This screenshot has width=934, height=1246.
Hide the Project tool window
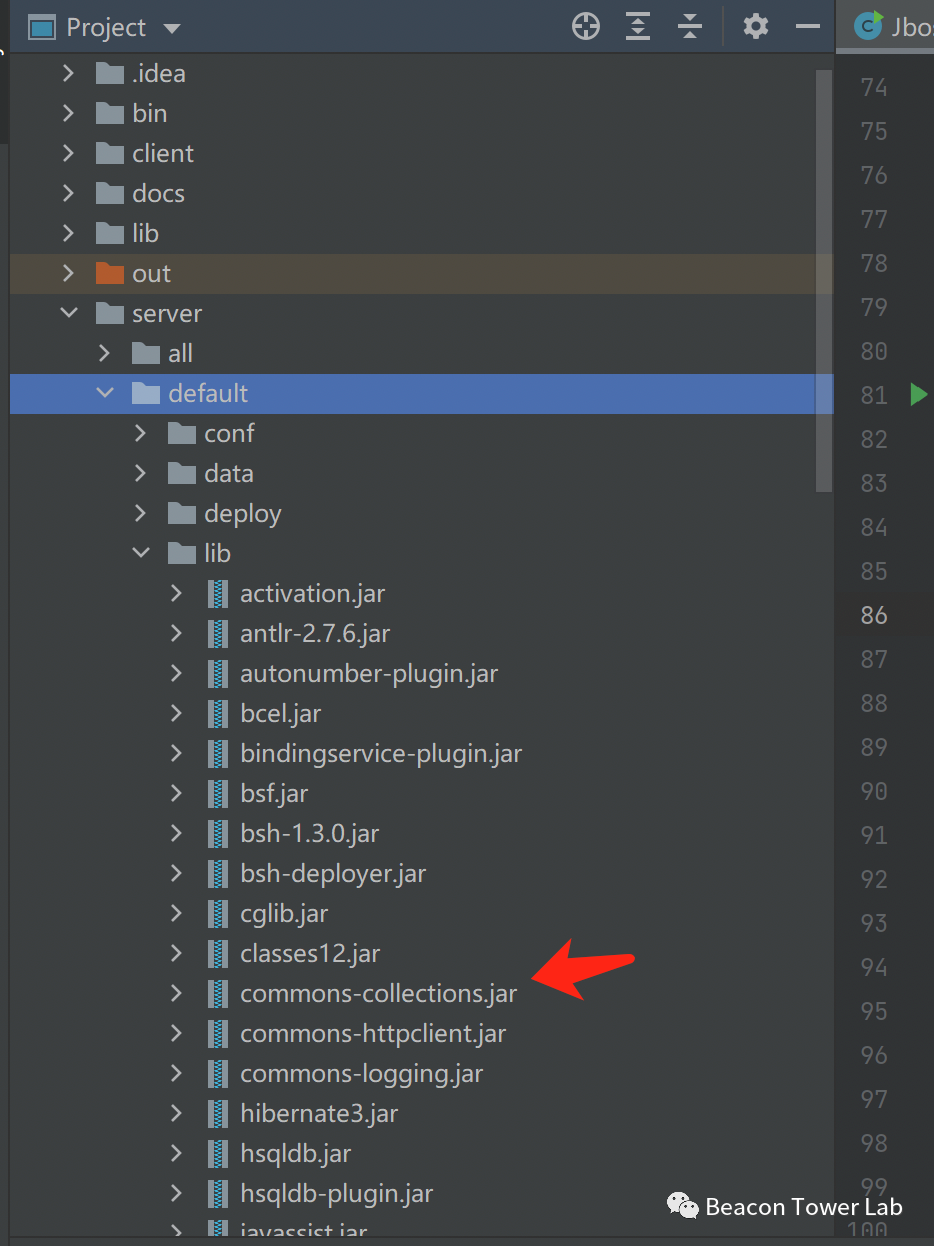(x=808, y=27)
